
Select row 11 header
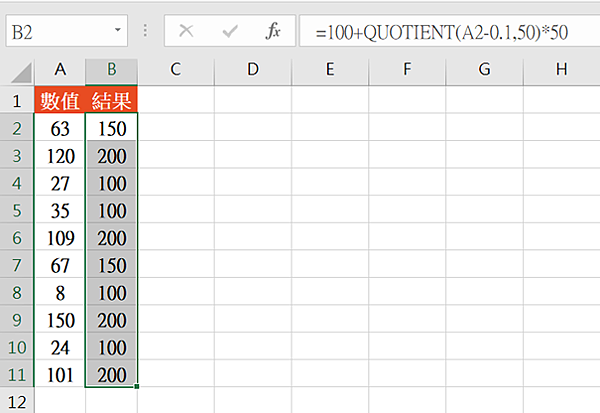[17, 374]
